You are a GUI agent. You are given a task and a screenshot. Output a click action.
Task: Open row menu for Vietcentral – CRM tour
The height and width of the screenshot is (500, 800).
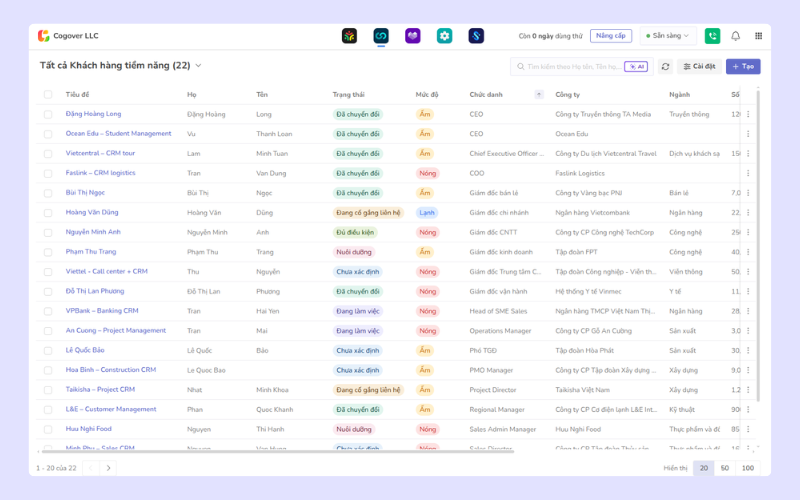click(748, 154)
